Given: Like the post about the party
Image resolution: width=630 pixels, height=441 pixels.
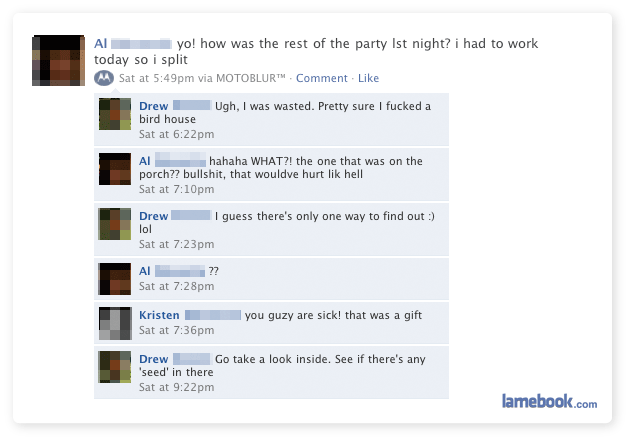Looking at the screenshot, I should tap(368, 78).
